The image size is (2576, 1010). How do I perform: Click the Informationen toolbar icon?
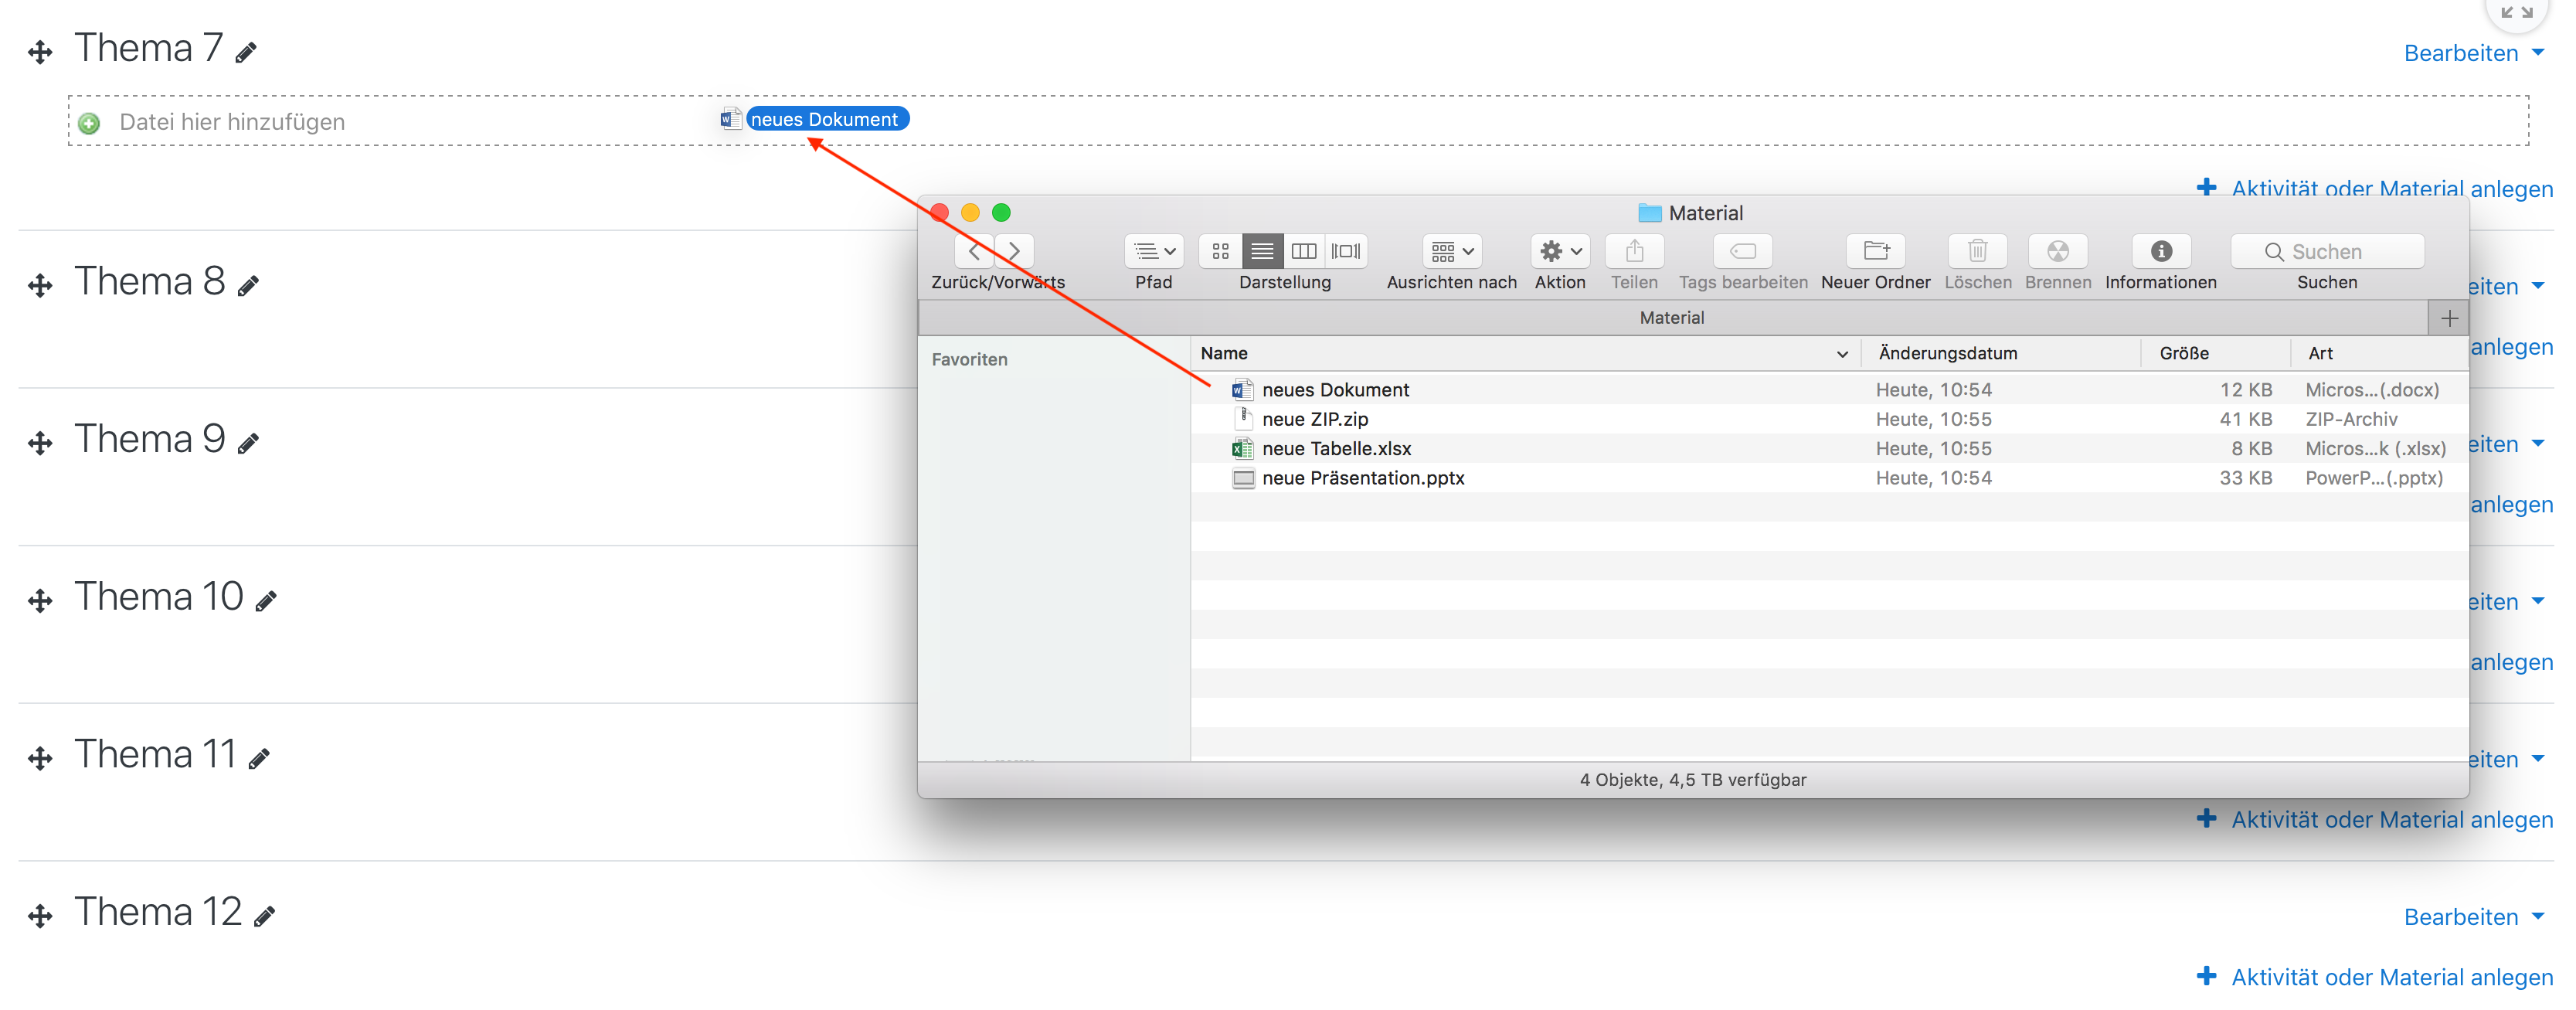pyautogui.click(x=2160, y=251)
